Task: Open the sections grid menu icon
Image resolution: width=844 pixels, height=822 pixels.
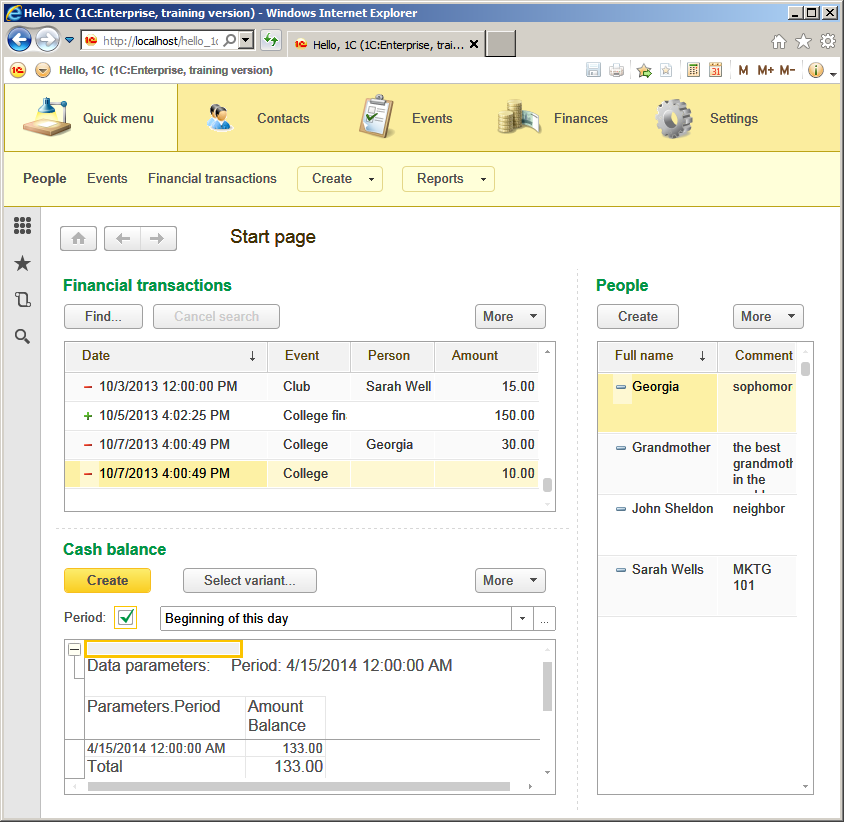Action: [22, 226]
